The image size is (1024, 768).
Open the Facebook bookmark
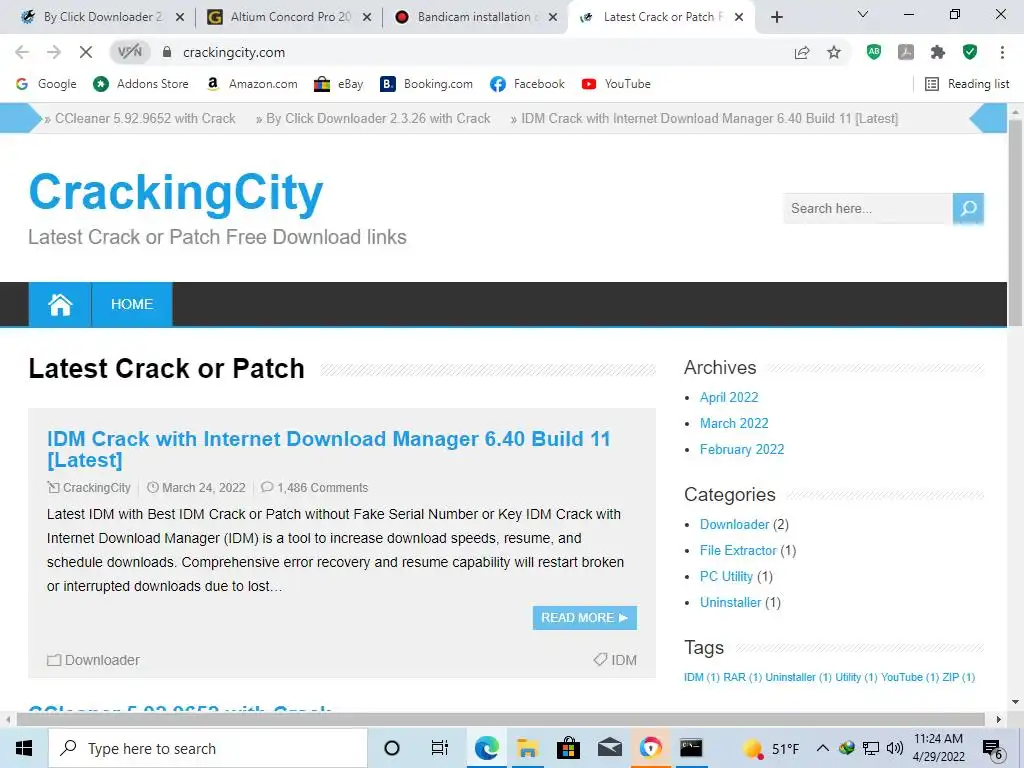click(x=527, y=84)
